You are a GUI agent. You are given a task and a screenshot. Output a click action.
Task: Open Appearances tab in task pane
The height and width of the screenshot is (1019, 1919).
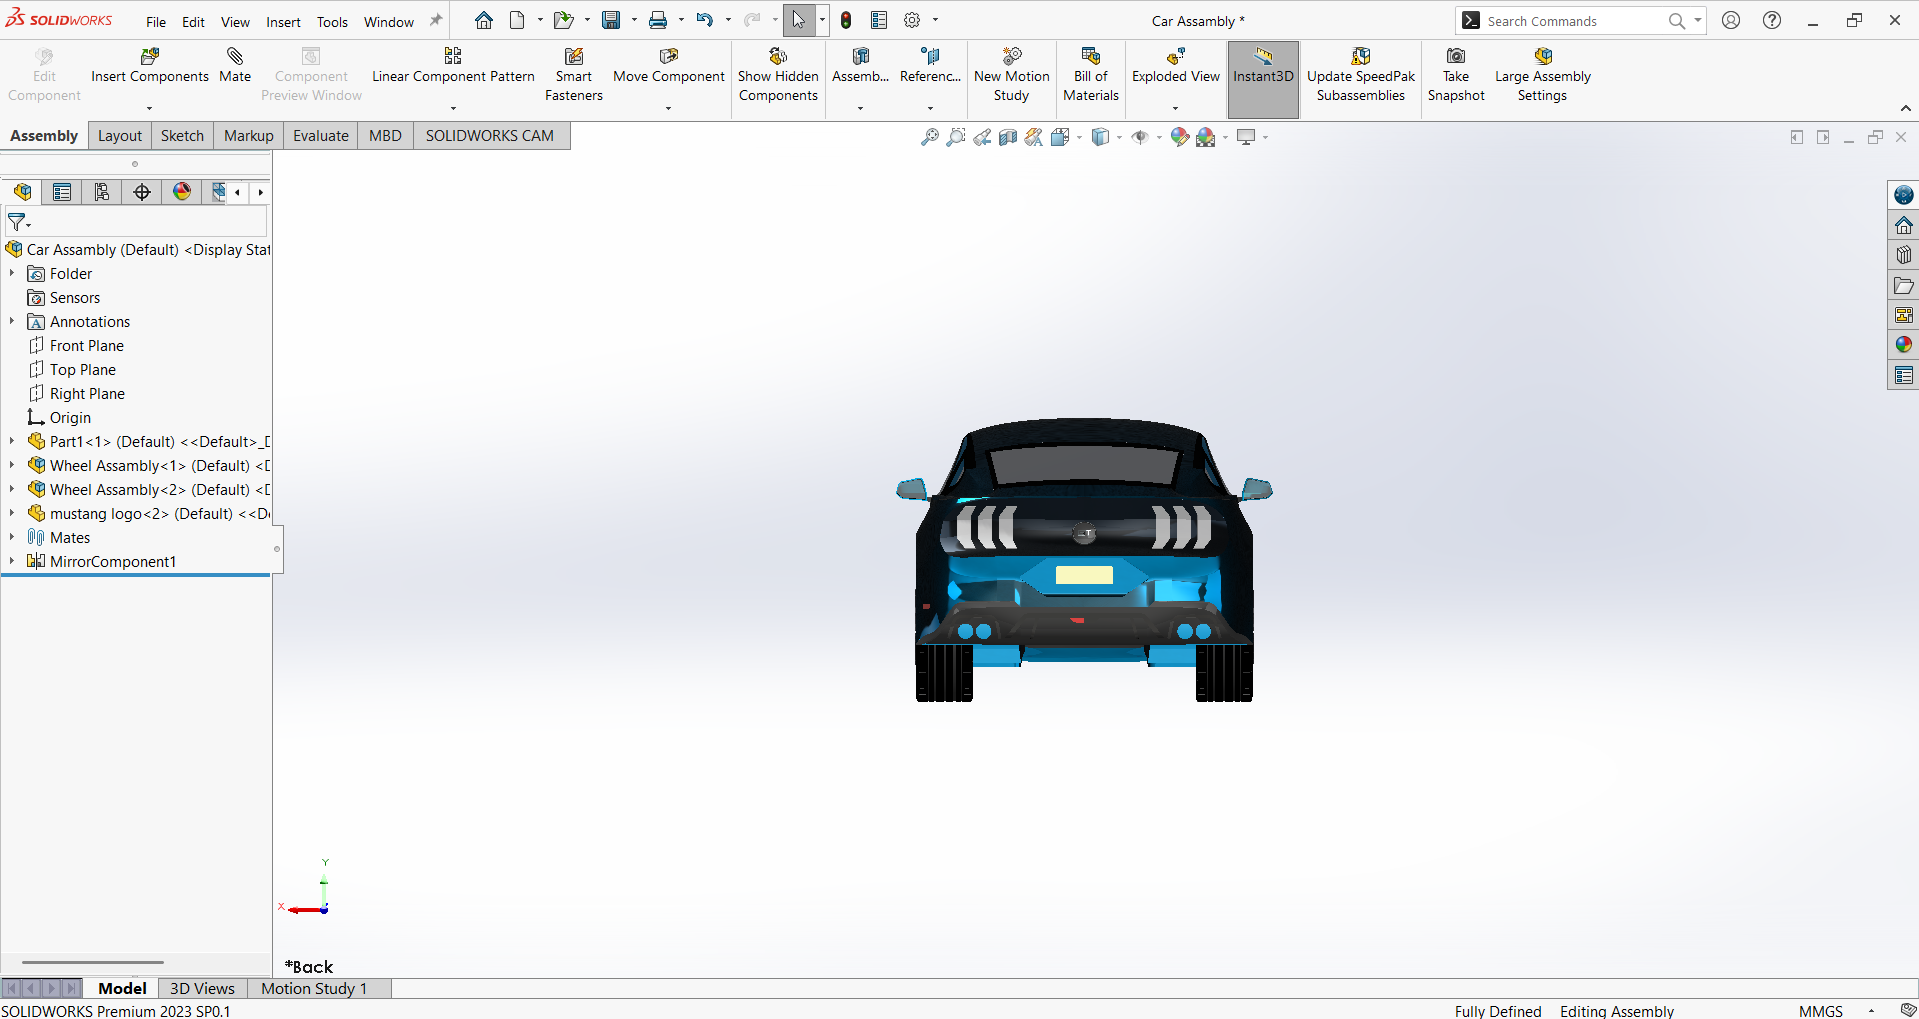coord(1903,345)
